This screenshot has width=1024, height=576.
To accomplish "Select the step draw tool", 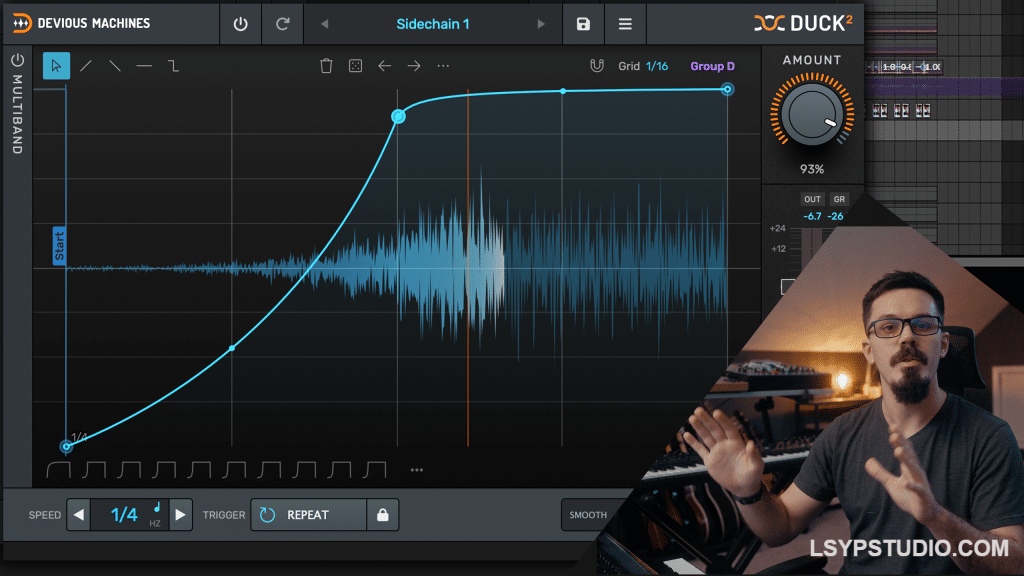I will [174, 66].
